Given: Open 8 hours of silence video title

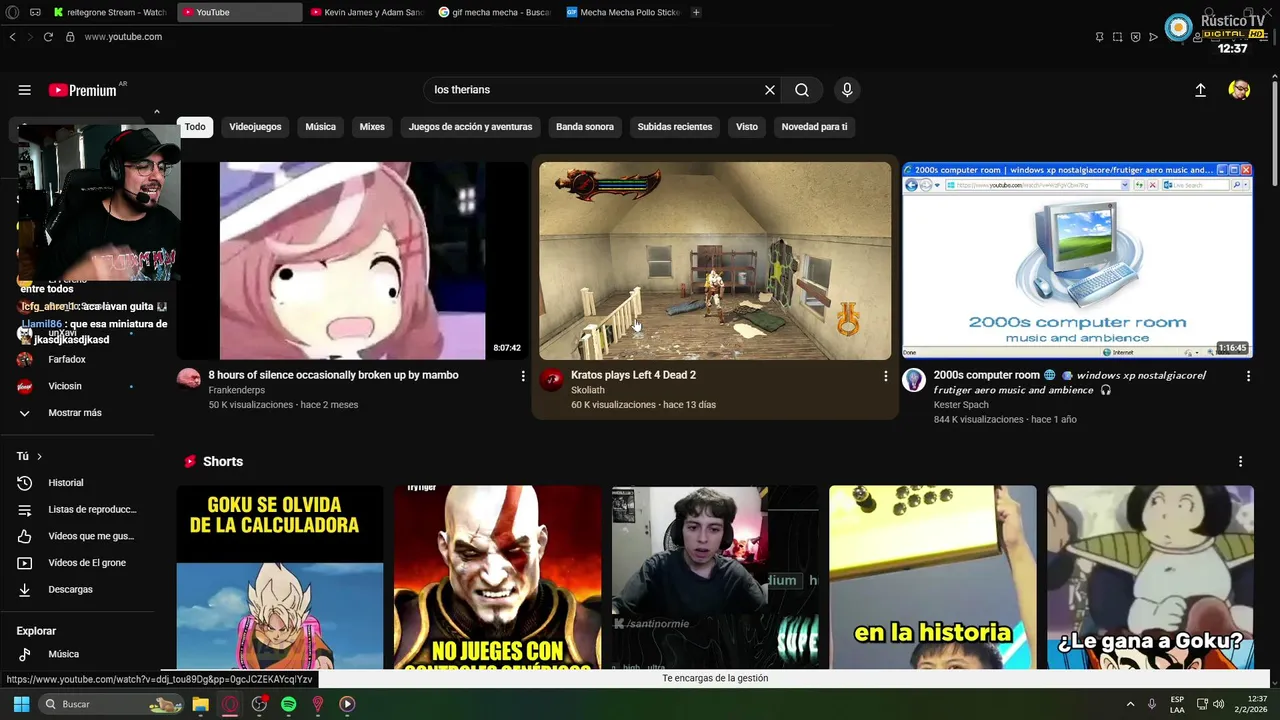Looking at the screenshot, I should 333,375.
